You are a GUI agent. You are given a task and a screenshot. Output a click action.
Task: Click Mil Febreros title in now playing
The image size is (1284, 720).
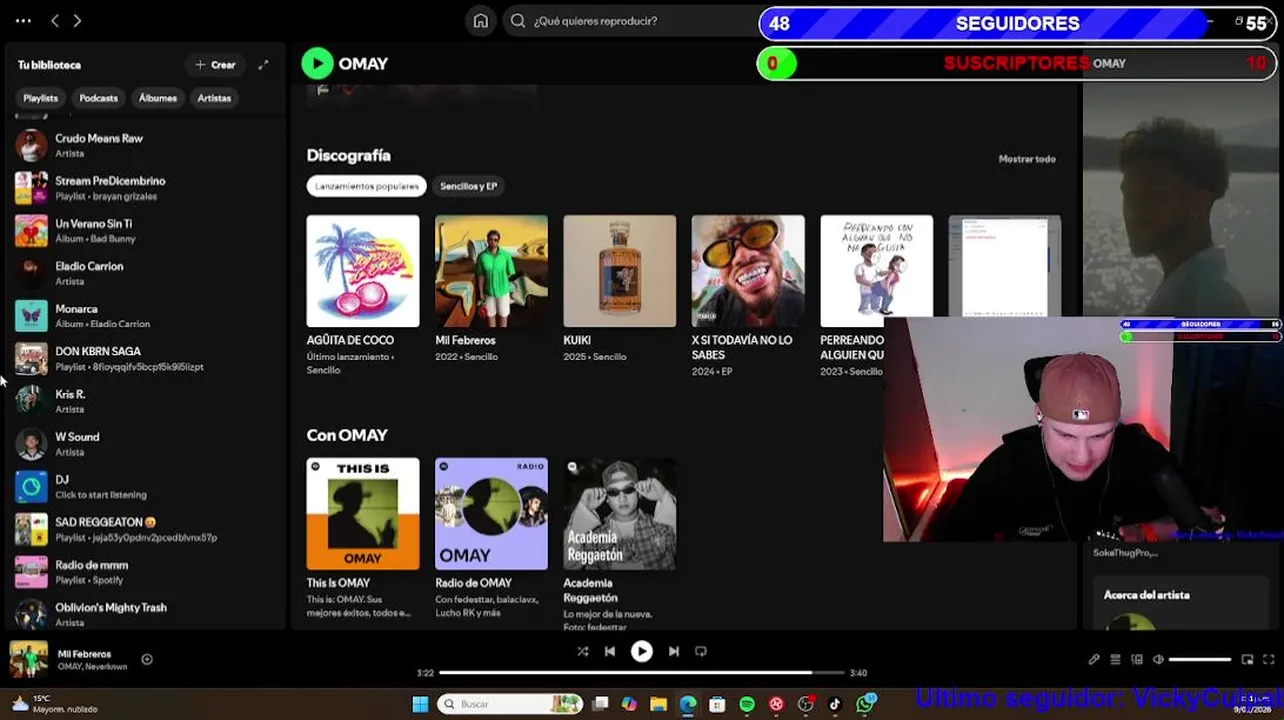[x=84, y=654]
